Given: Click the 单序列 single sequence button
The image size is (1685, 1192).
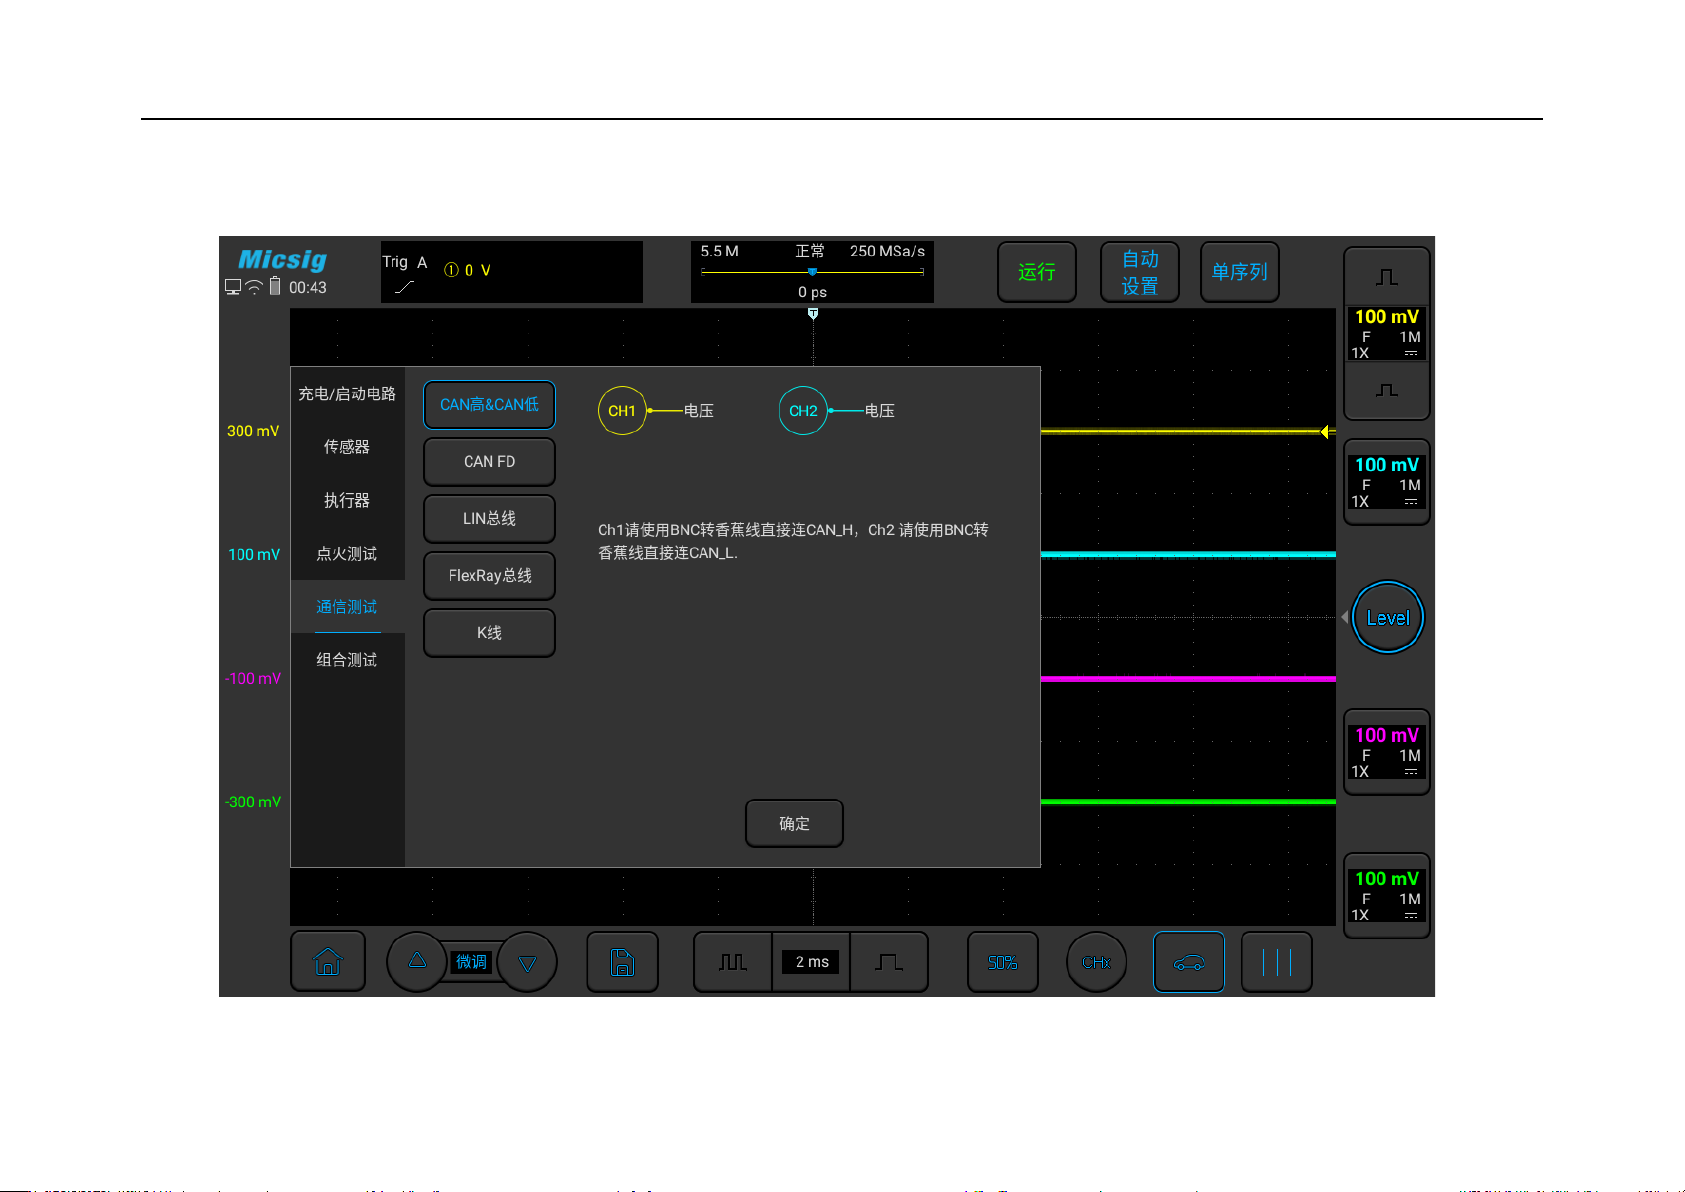Looking at the screenshot, I should tap(1239, 272).
